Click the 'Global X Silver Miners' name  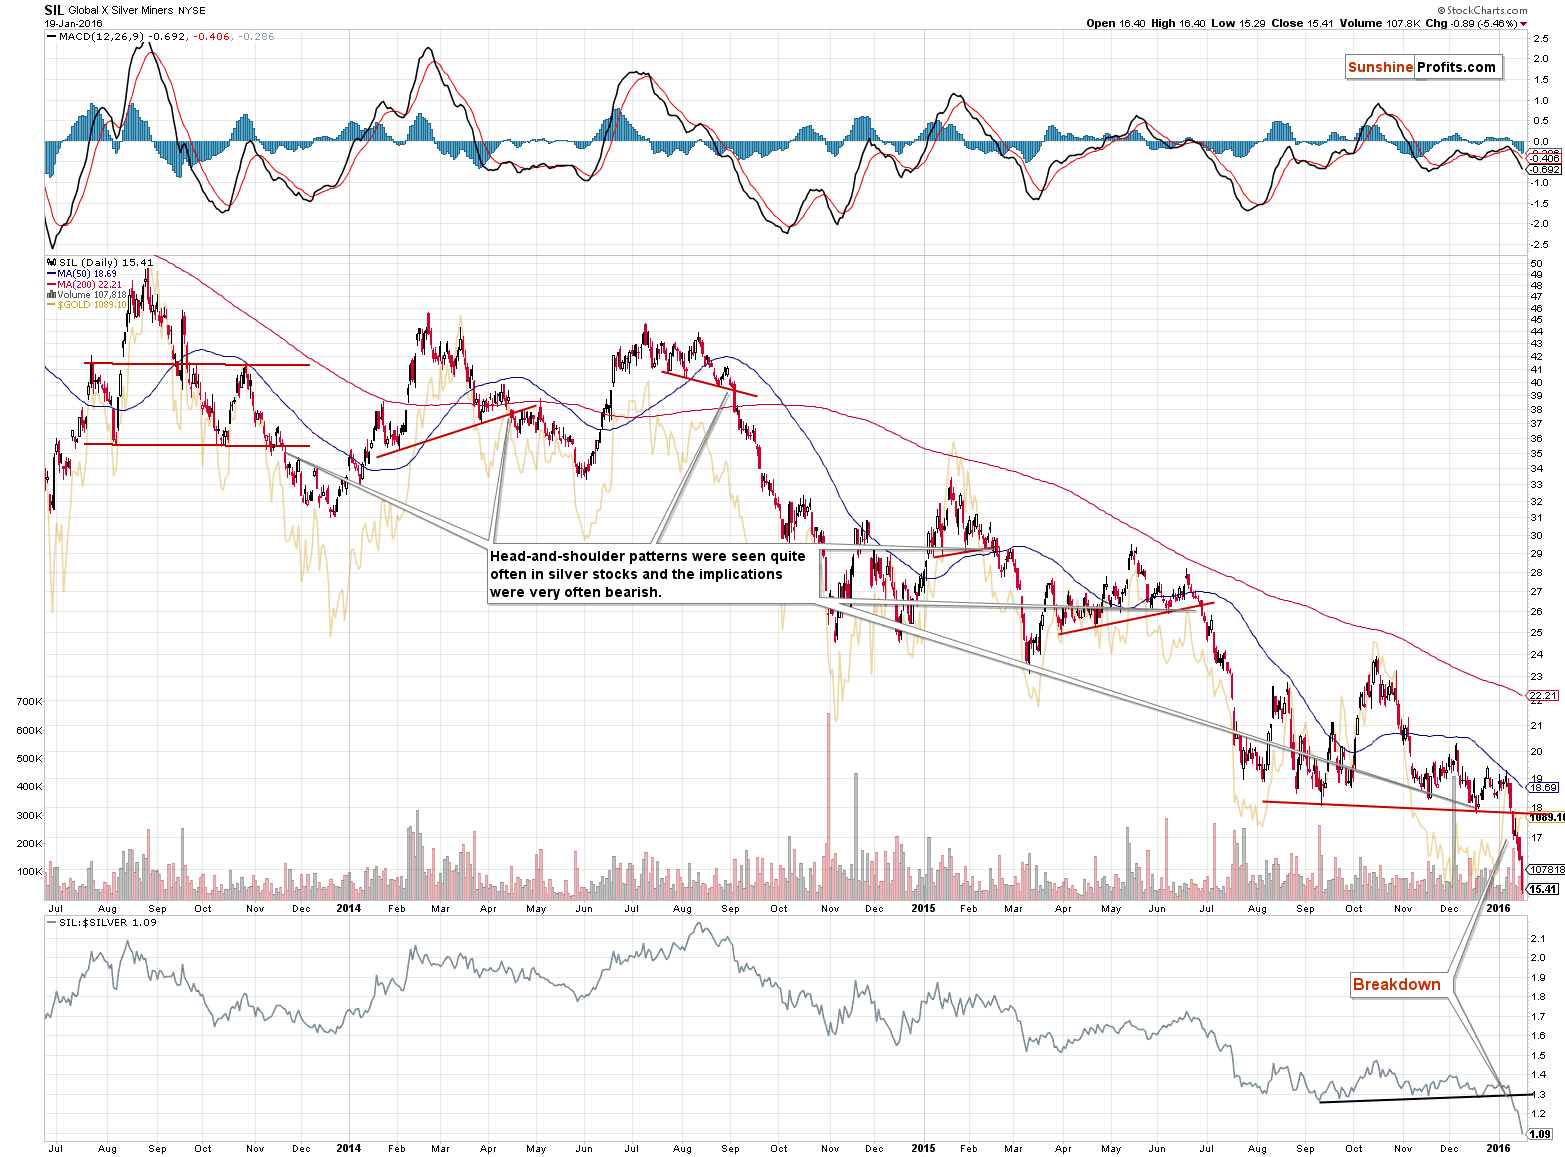coord(121,10)
